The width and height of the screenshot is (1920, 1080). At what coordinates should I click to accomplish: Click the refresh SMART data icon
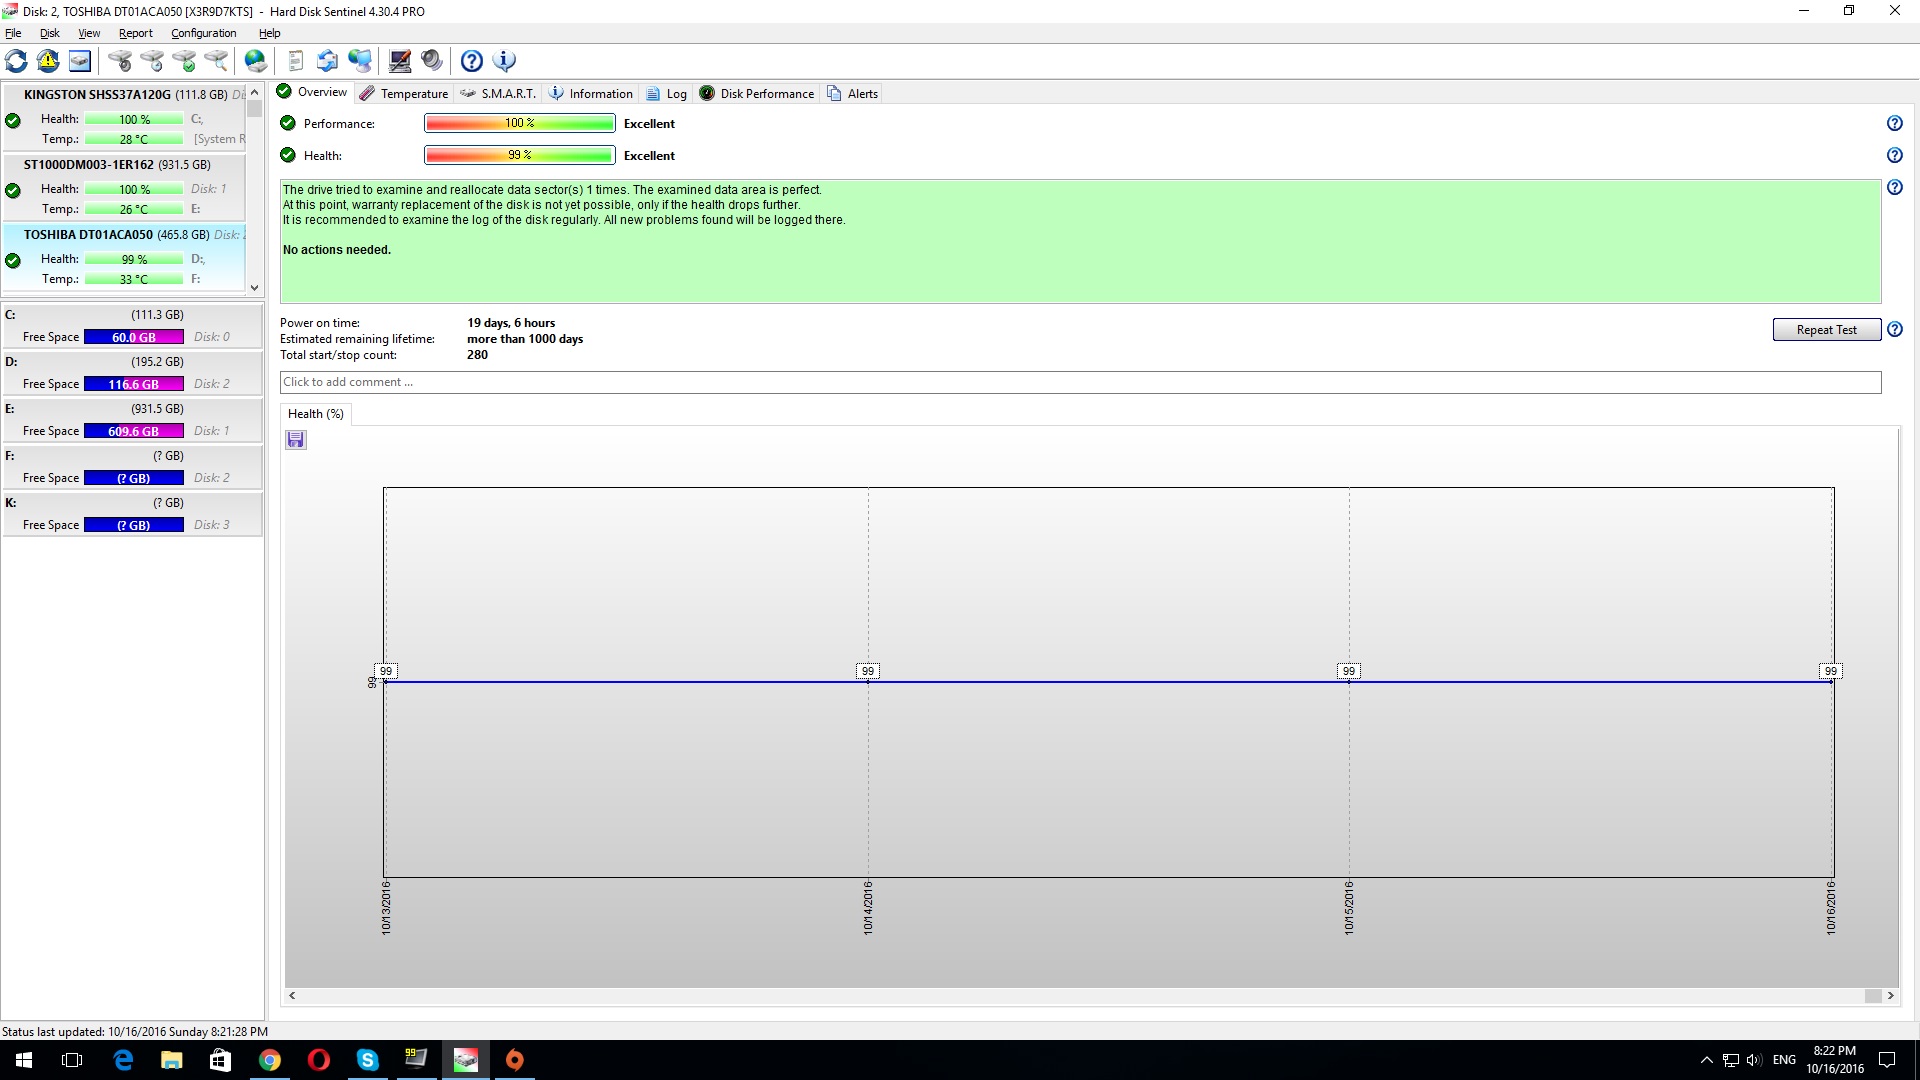point(16,61)
